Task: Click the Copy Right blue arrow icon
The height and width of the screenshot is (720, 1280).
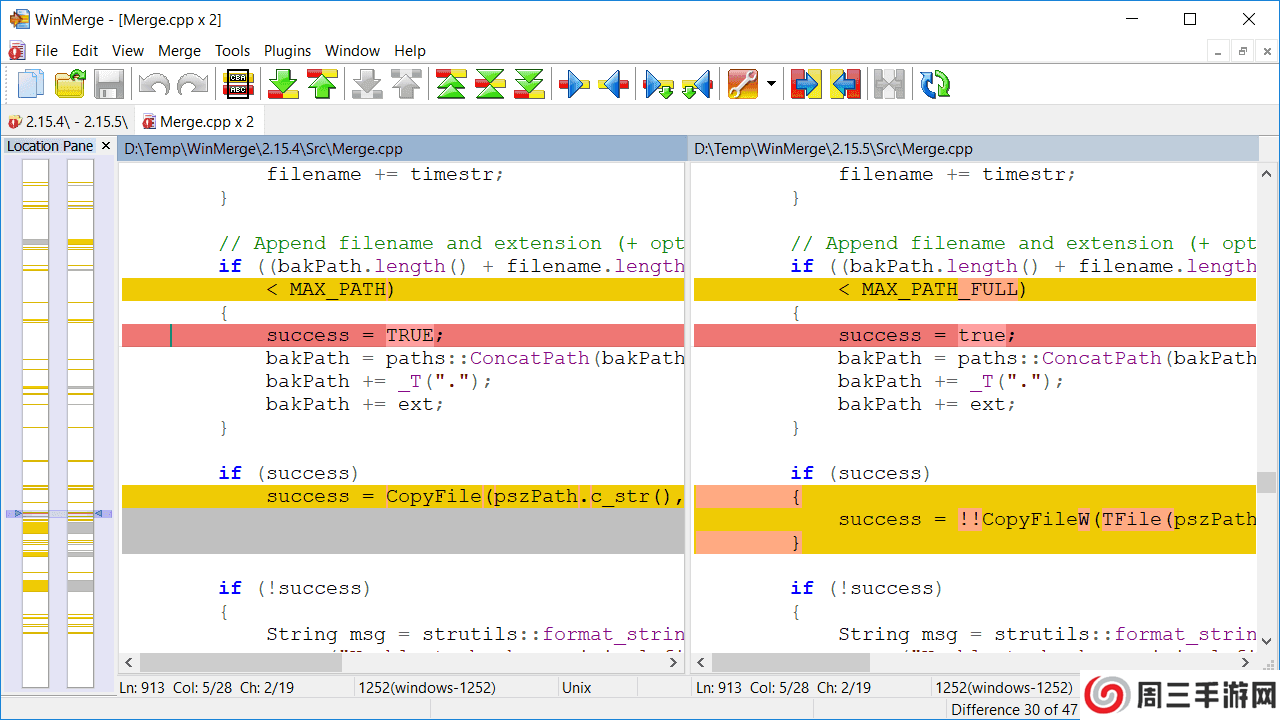Action: point(574,84)
